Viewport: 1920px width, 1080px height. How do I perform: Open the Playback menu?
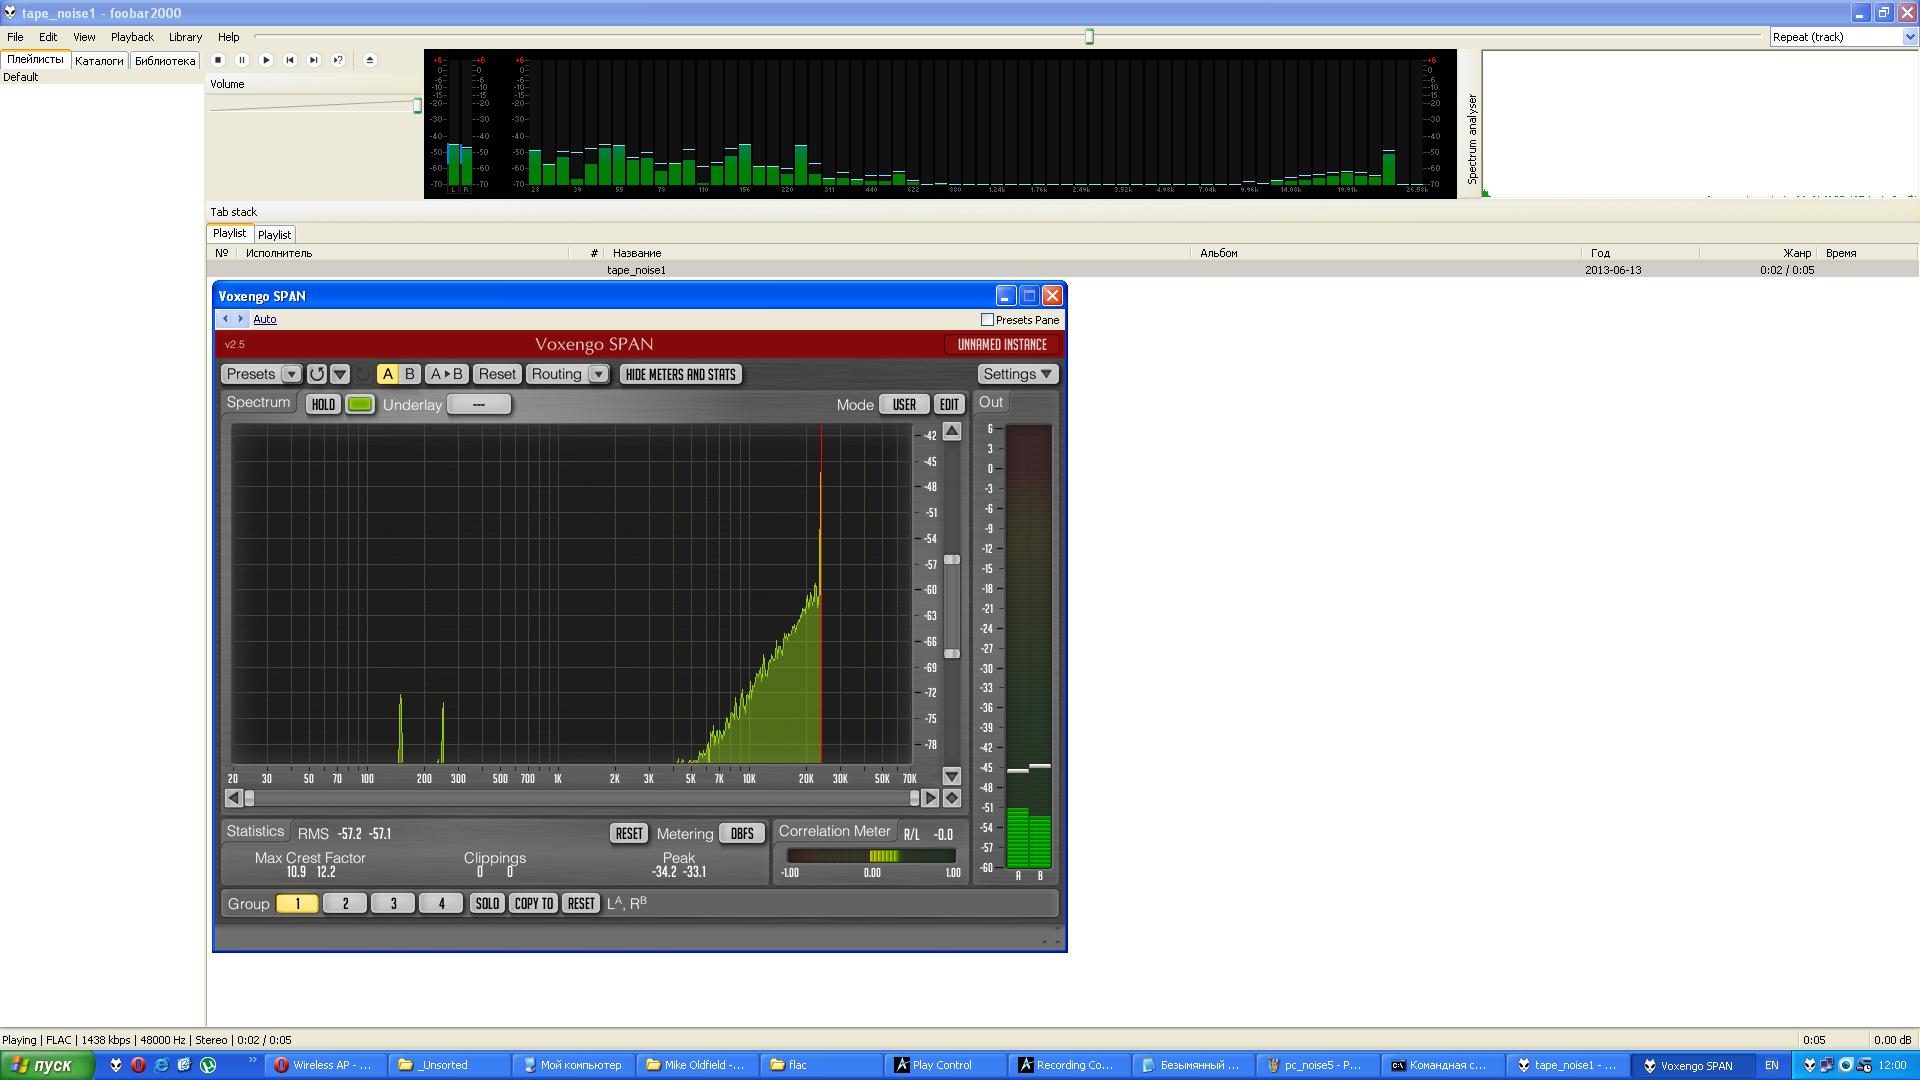(132, 37)
